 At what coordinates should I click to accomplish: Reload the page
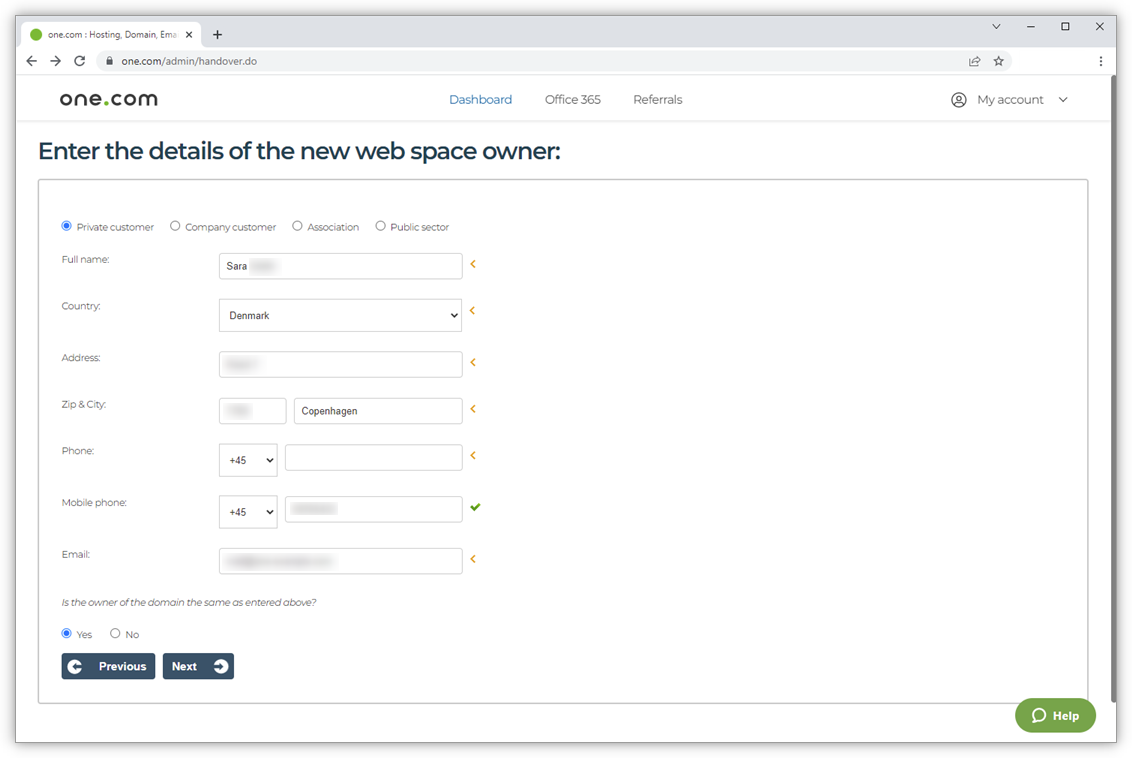pyautogui.click(x=79, y=60)
